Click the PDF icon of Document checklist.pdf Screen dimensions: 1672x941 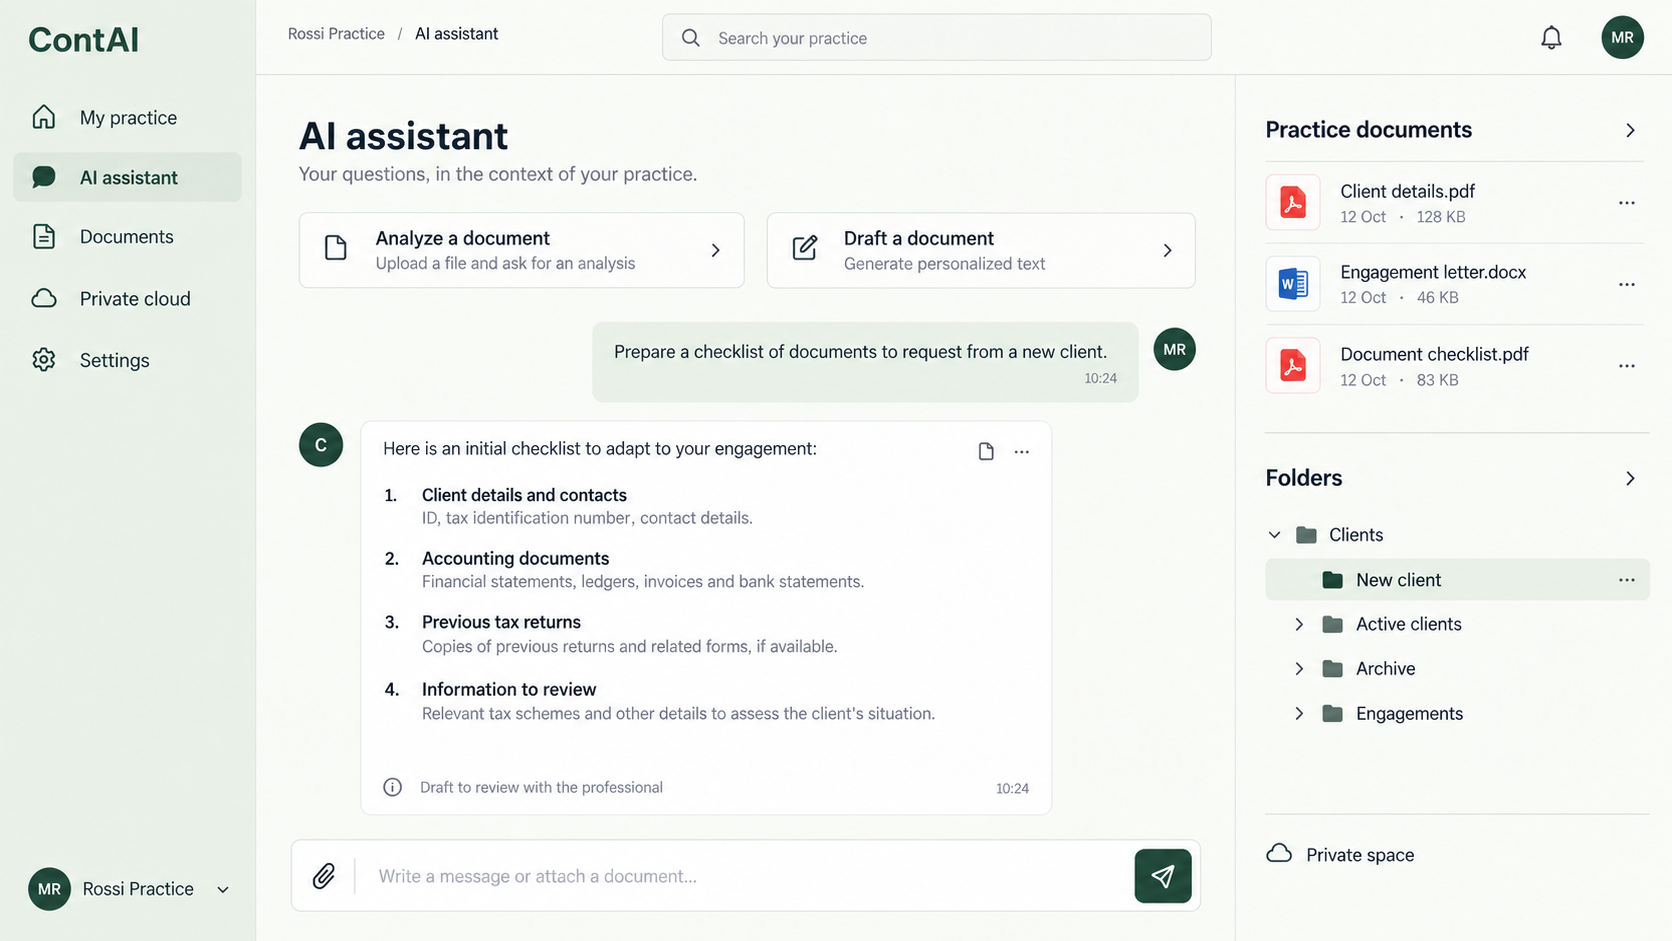[1293, 366]
